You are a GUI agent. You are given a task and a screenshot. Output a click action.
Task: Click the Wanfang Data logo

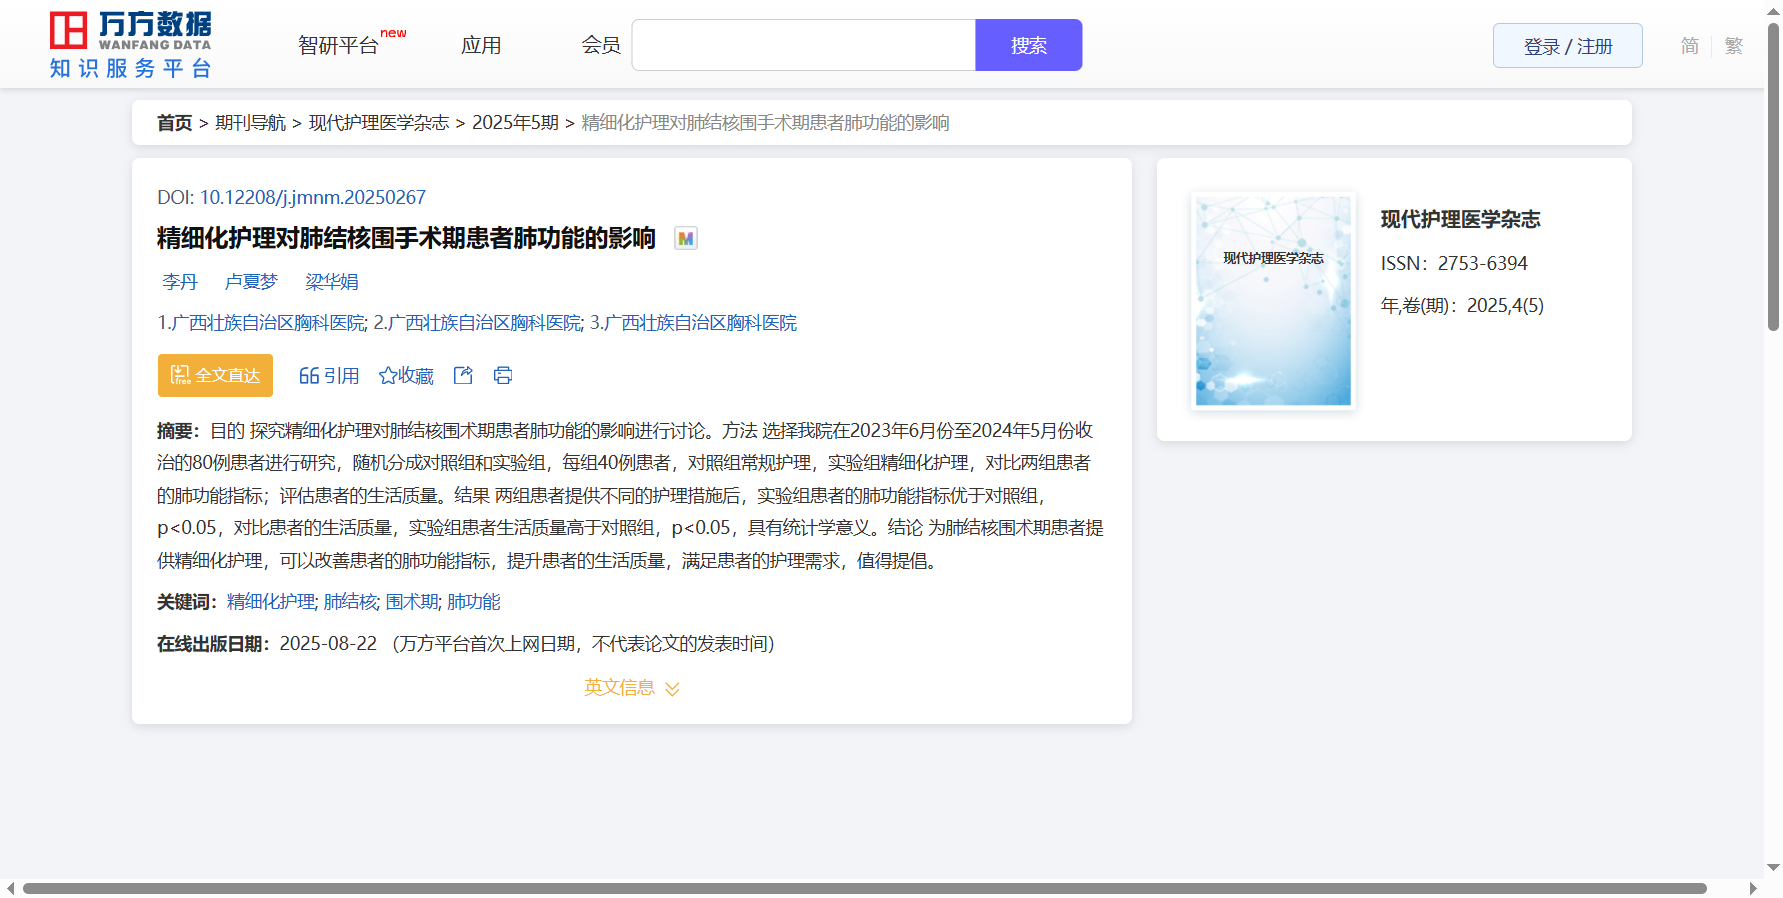[131, 45]
